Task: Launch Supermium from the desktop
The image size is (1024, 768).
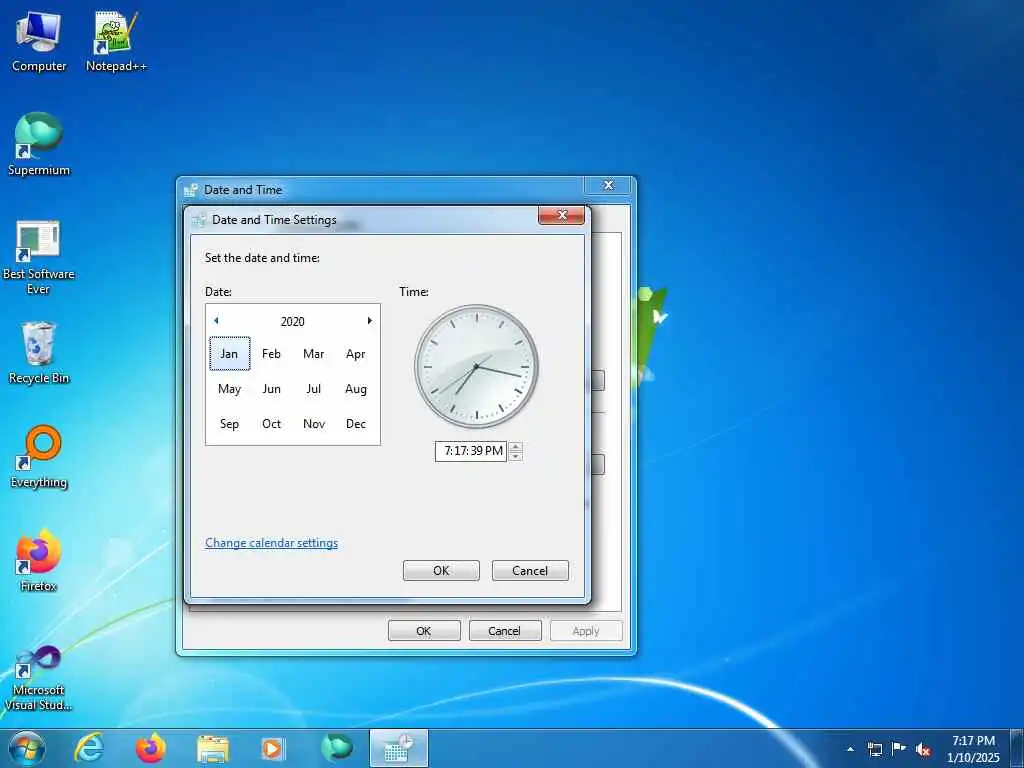Action: tap(39, 144)
